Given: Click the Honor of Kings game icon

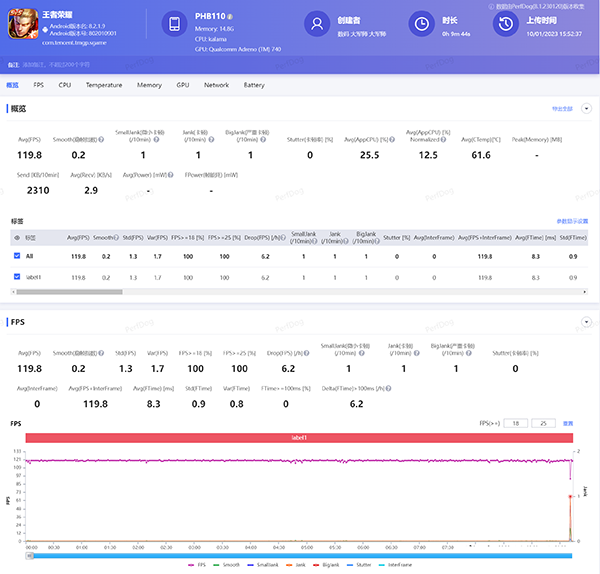Looking at the screenshot, I should point(21,23).
